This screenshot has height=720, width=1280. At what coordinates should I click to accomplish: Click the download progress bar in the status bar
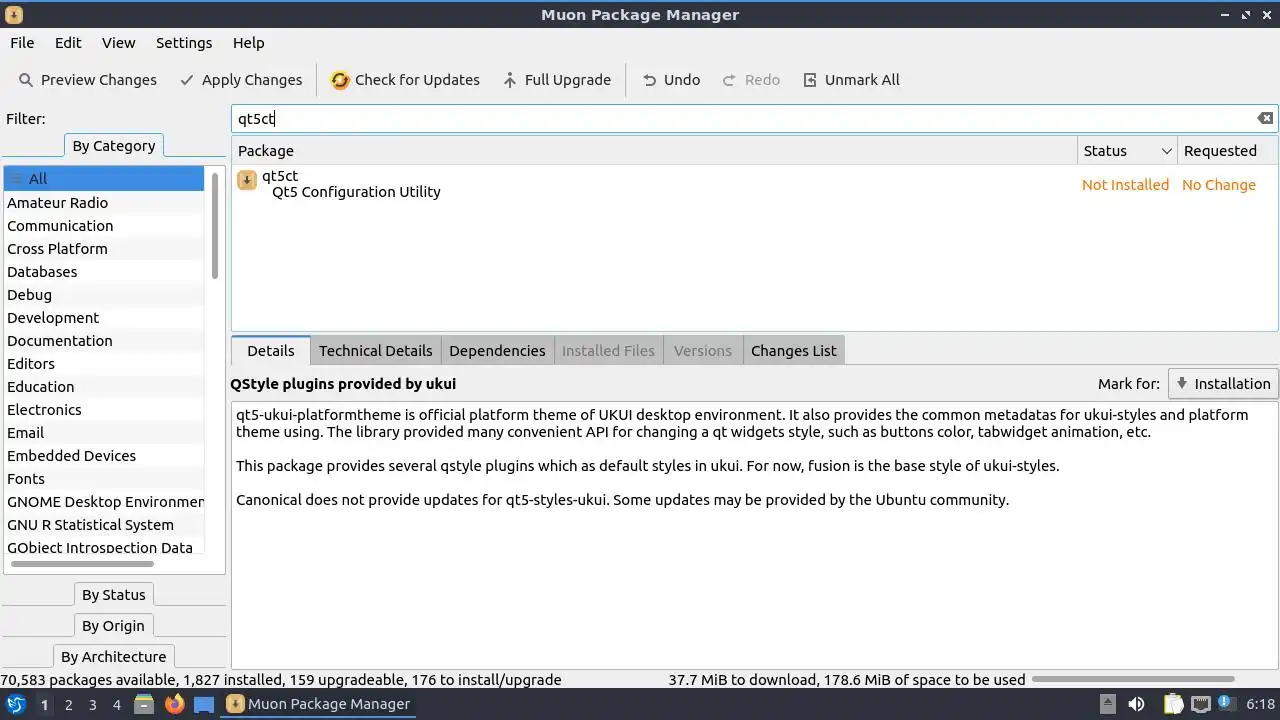[x=1133, y=680]
